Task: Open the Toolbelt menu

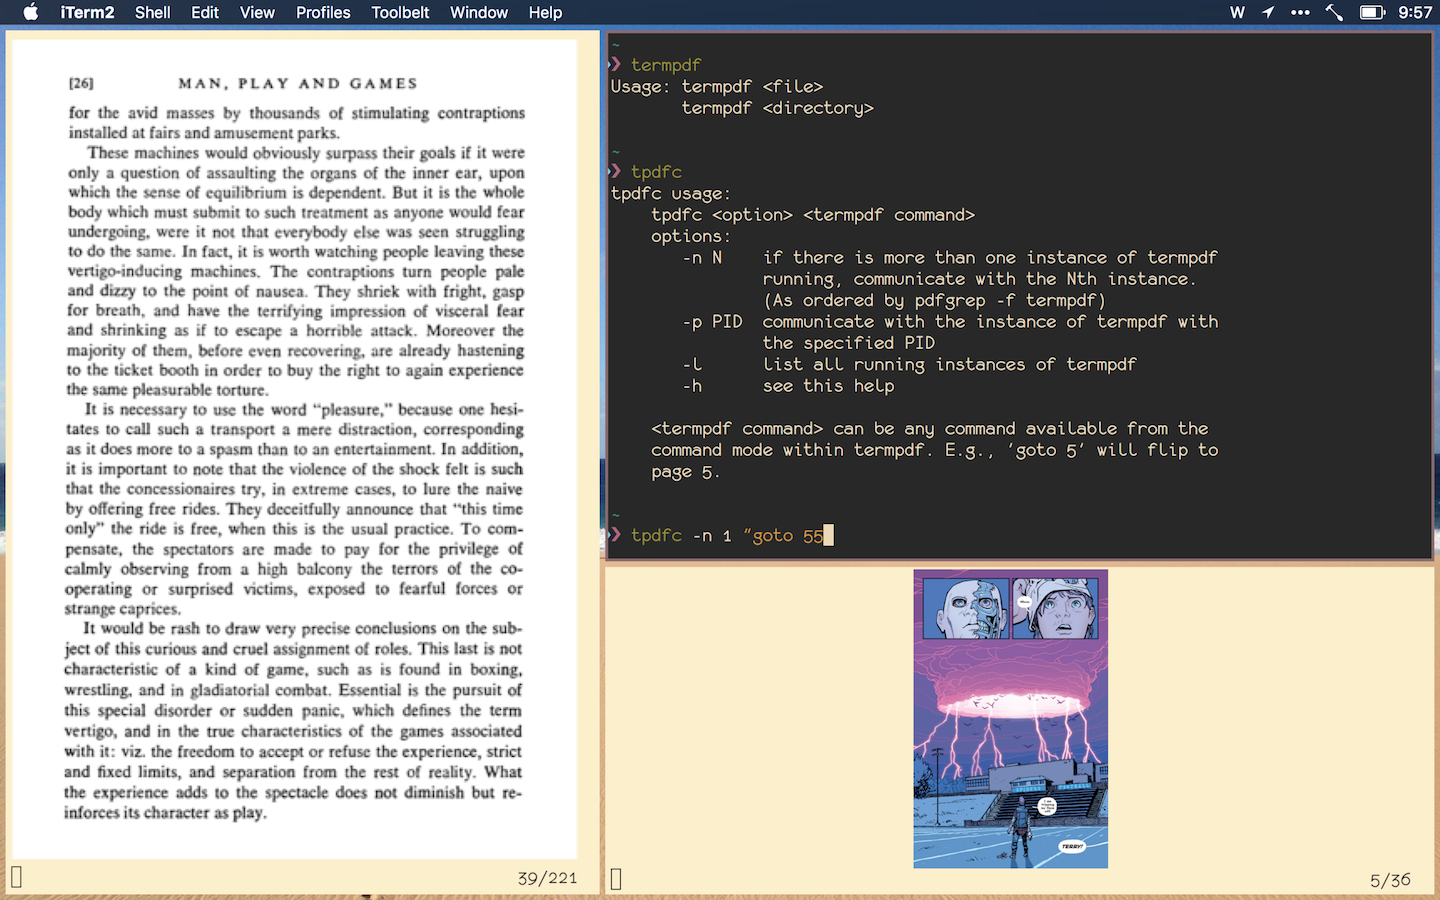Action: coord(400,12)
